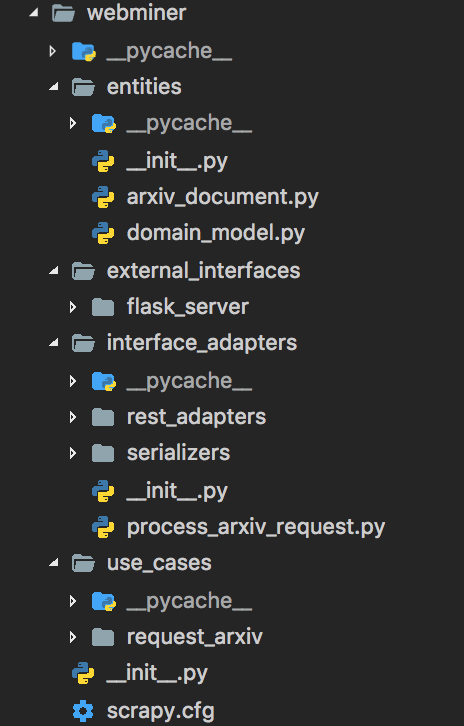This screenshot has height=726, width=464.
Task: Expand __pycache__ arrow under interface_adapters
Action: click(73, 381)
